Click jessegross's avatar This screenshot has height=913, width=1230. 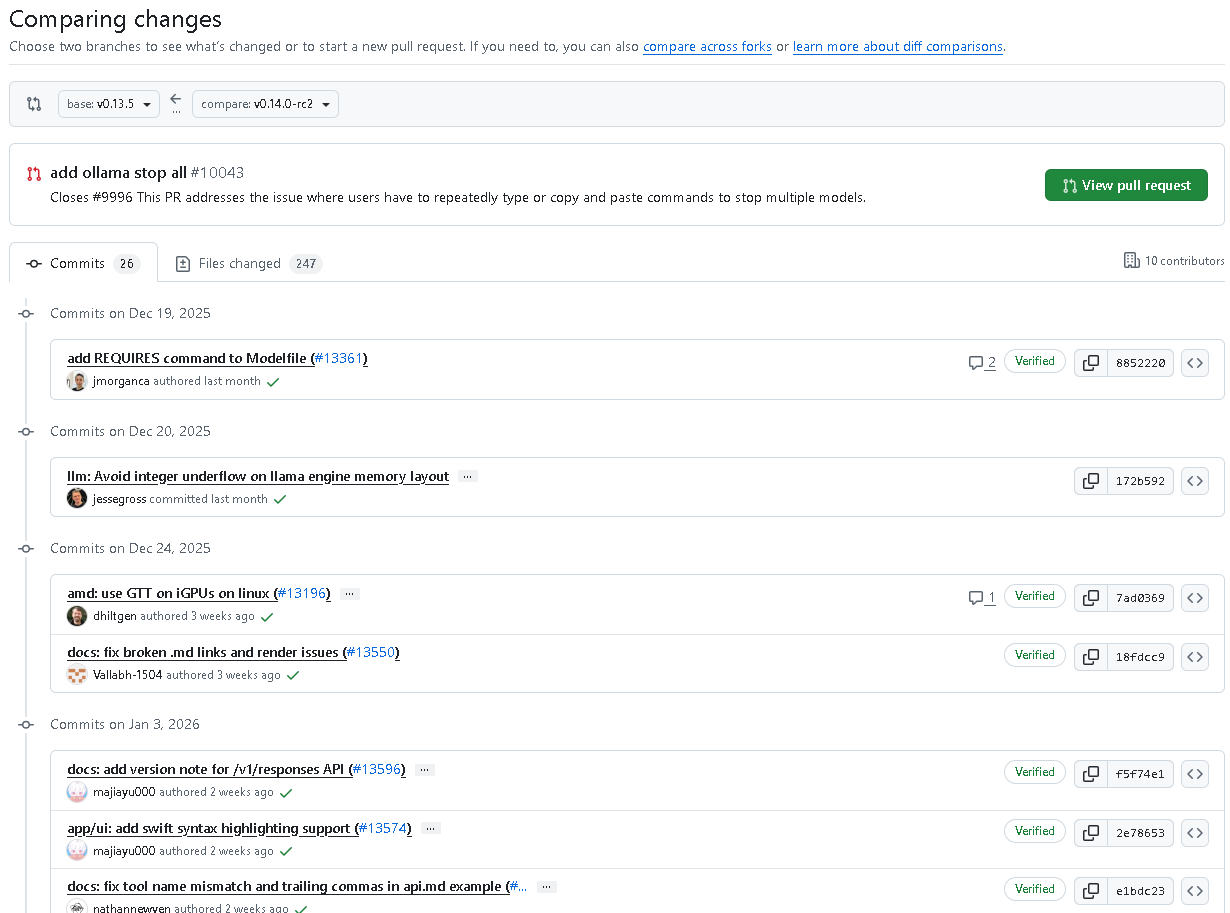tap(77, 498)
